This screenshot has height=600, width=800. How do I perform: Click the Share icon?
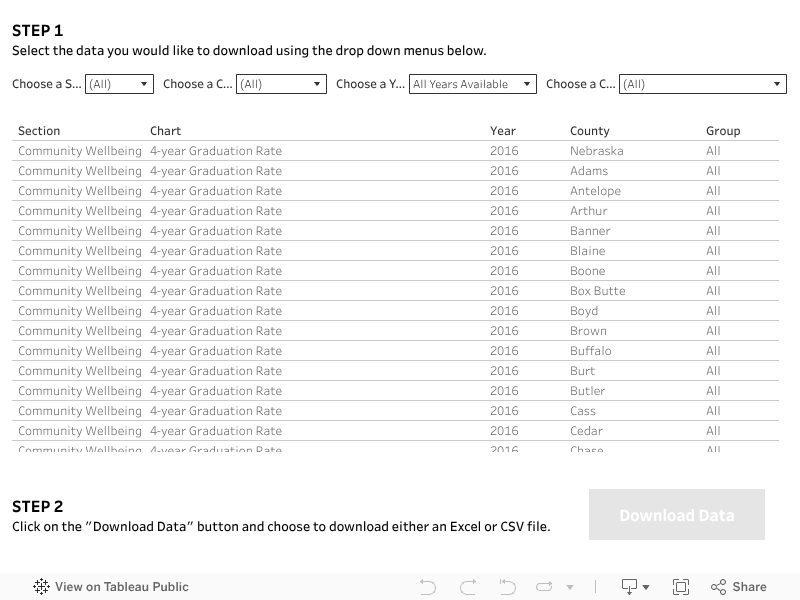pyautogui.click(x=738, y=587)
